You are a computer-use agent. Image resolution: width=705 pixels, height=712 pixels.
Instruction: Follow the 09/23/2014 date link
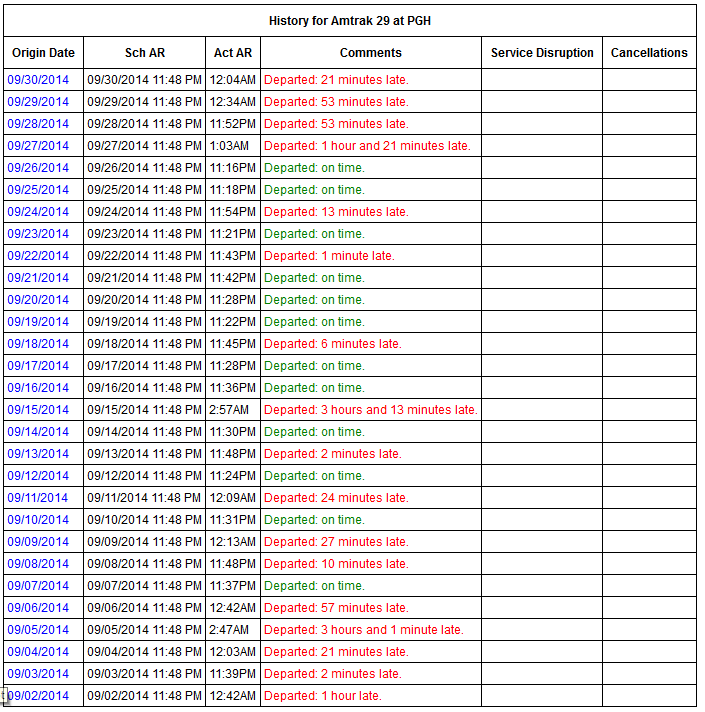38,234
